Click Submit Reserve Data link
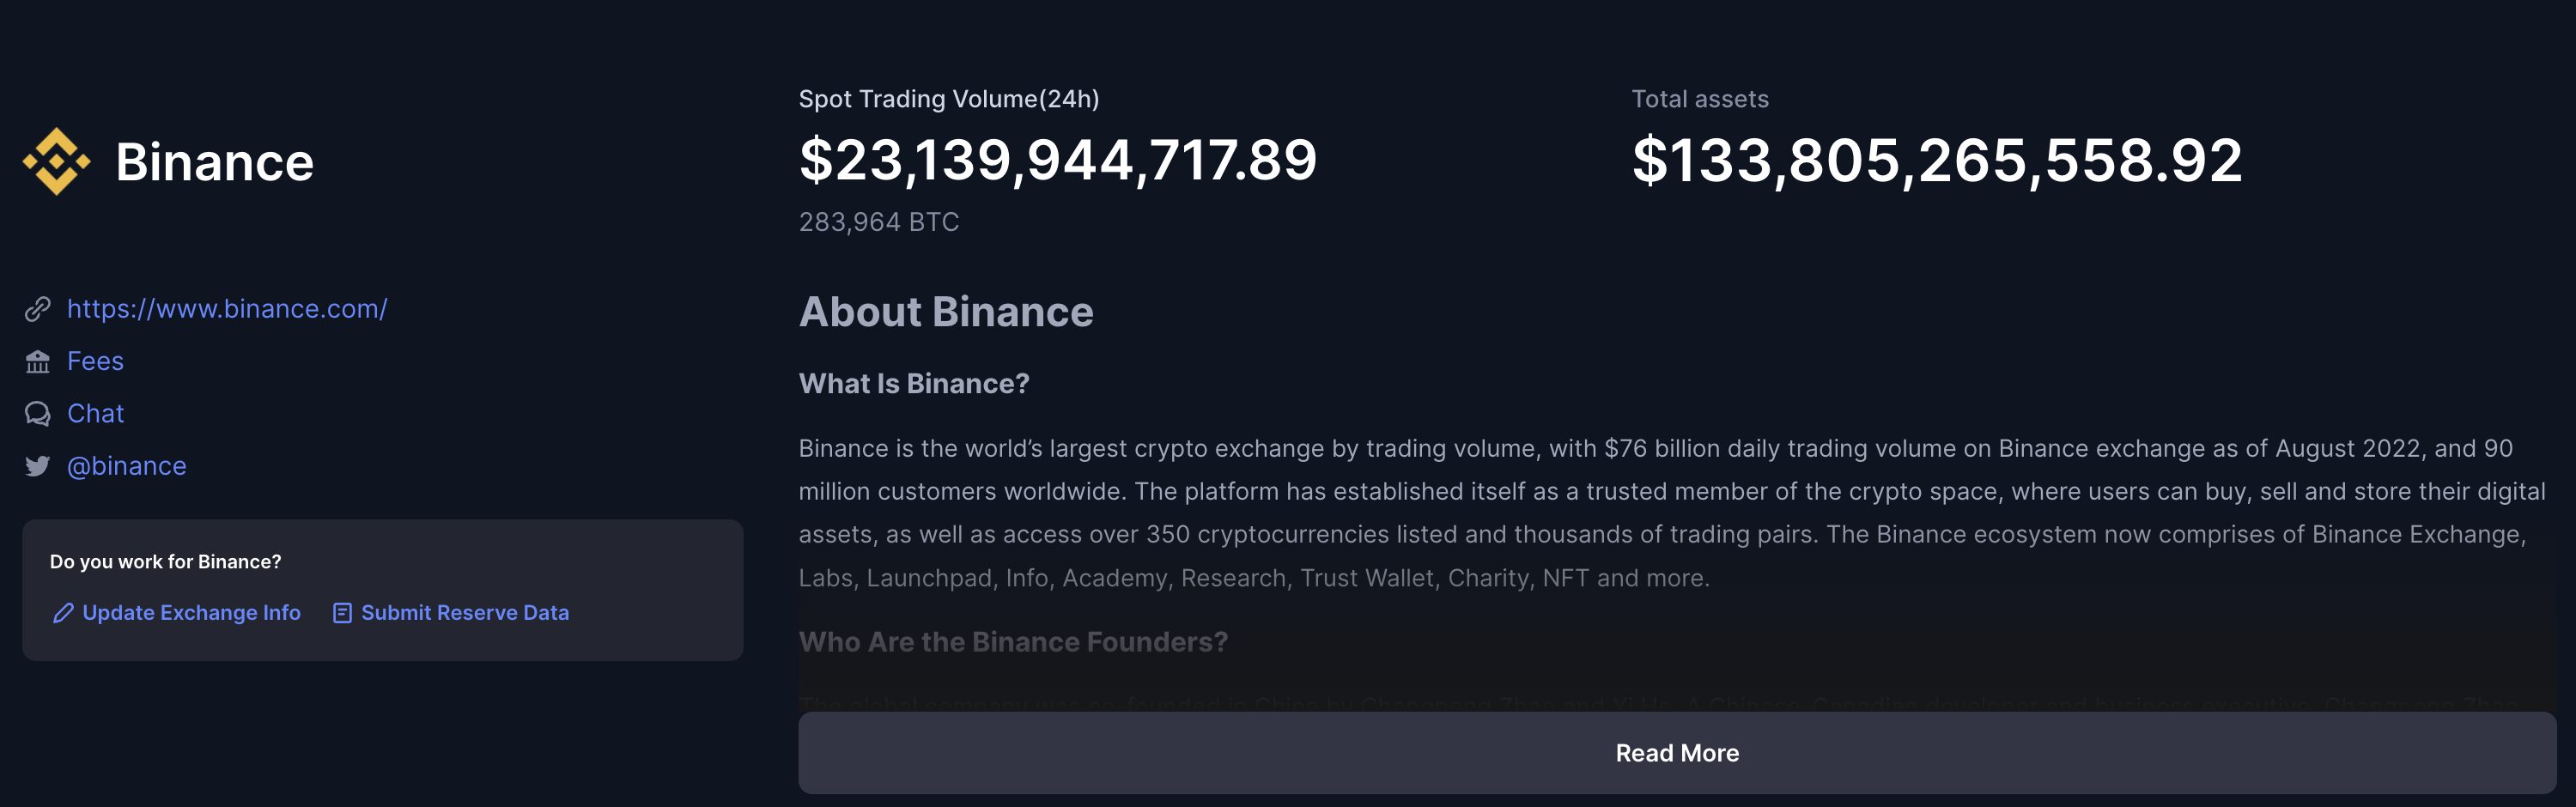The image size is (2576, 807). pyautogui.click(x=465, y=613)
